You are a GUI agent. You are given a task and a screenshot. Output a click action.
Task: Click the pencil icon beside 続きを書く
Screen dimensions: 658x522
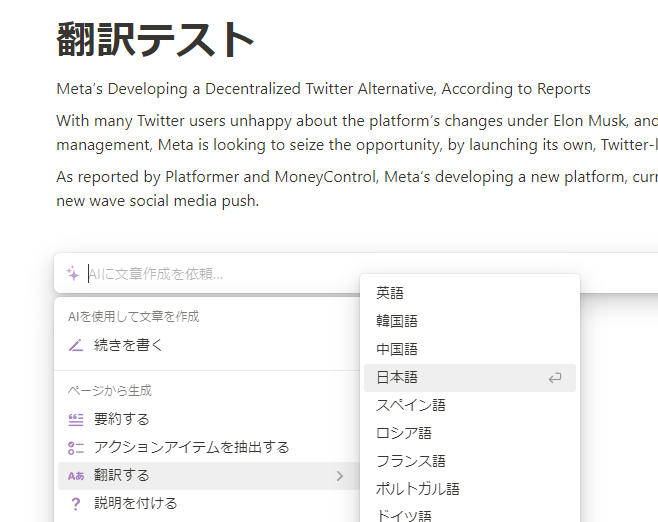pos(76,345)
